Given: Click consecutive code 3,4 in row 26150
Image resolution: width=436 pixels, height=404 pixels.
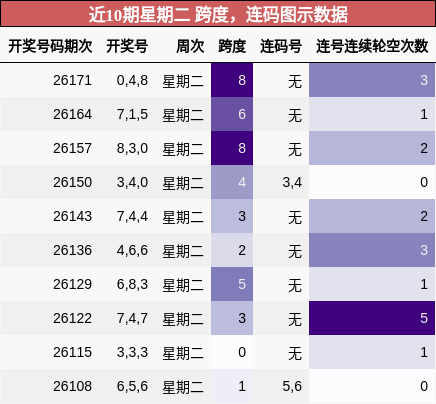Looking at the screenshot, I should [292, 182].
